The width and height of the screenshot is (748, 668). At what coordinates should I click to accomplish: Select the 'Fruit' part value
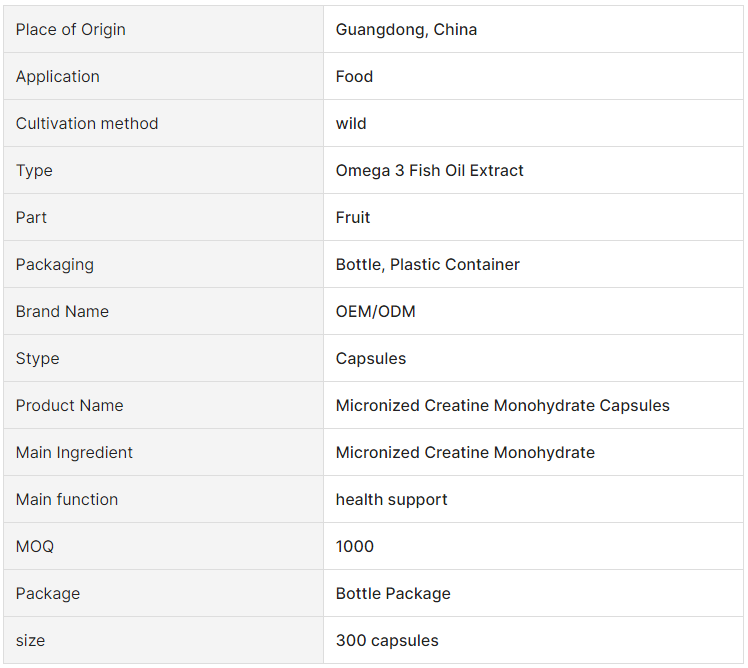click(x=353, y=217)
